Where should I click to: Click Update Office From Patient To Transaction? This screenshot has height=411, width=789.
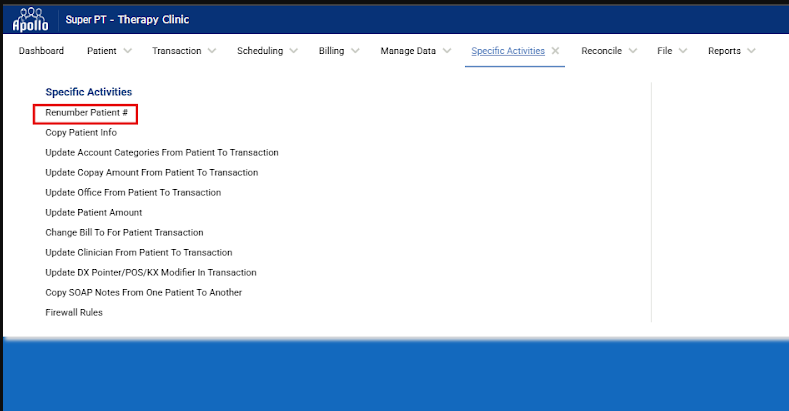pos(133,193)
